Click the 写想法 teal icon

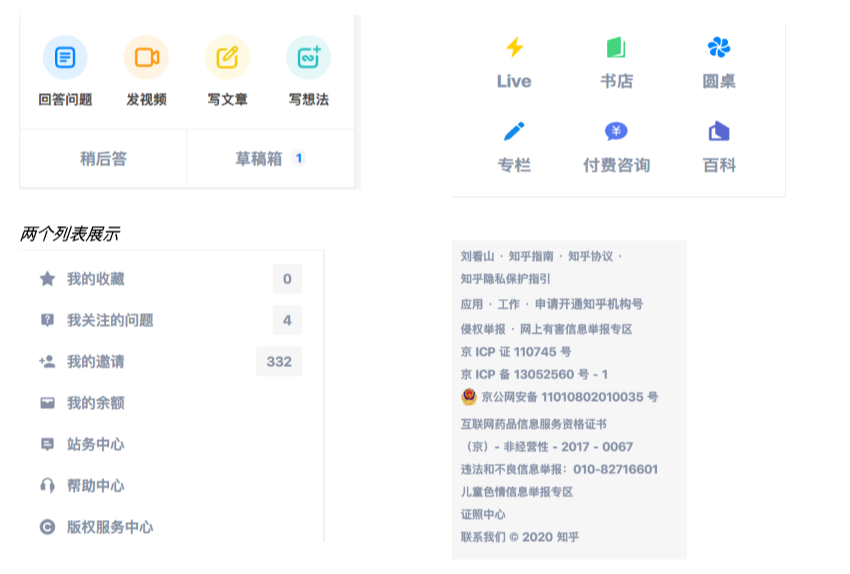[x=308, y=57]
